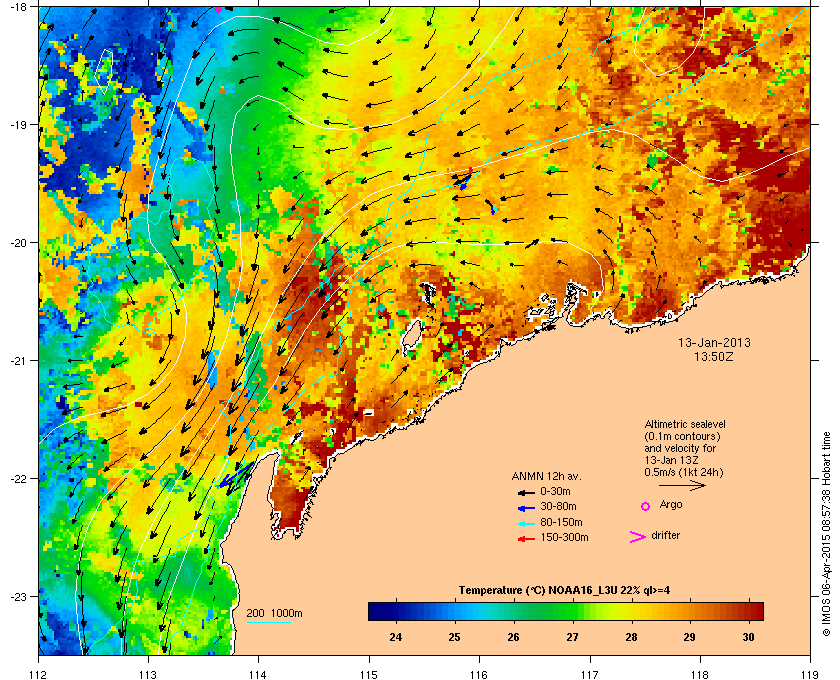Click the latitude axis label '-19'
Viewport: 840px width, 680px height.
18,124
